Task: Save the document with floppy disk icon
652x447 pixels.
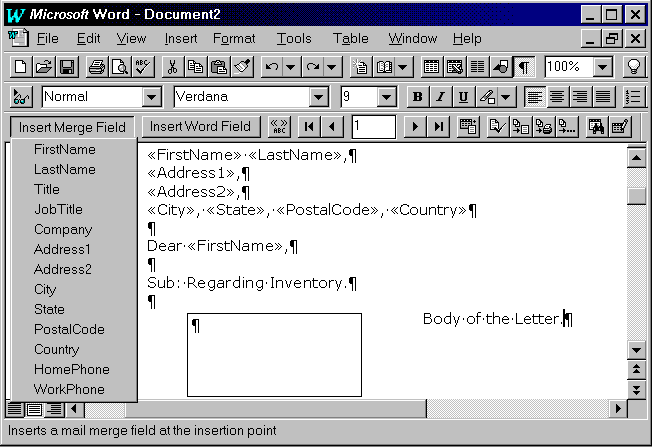Action: coord(67,67)
